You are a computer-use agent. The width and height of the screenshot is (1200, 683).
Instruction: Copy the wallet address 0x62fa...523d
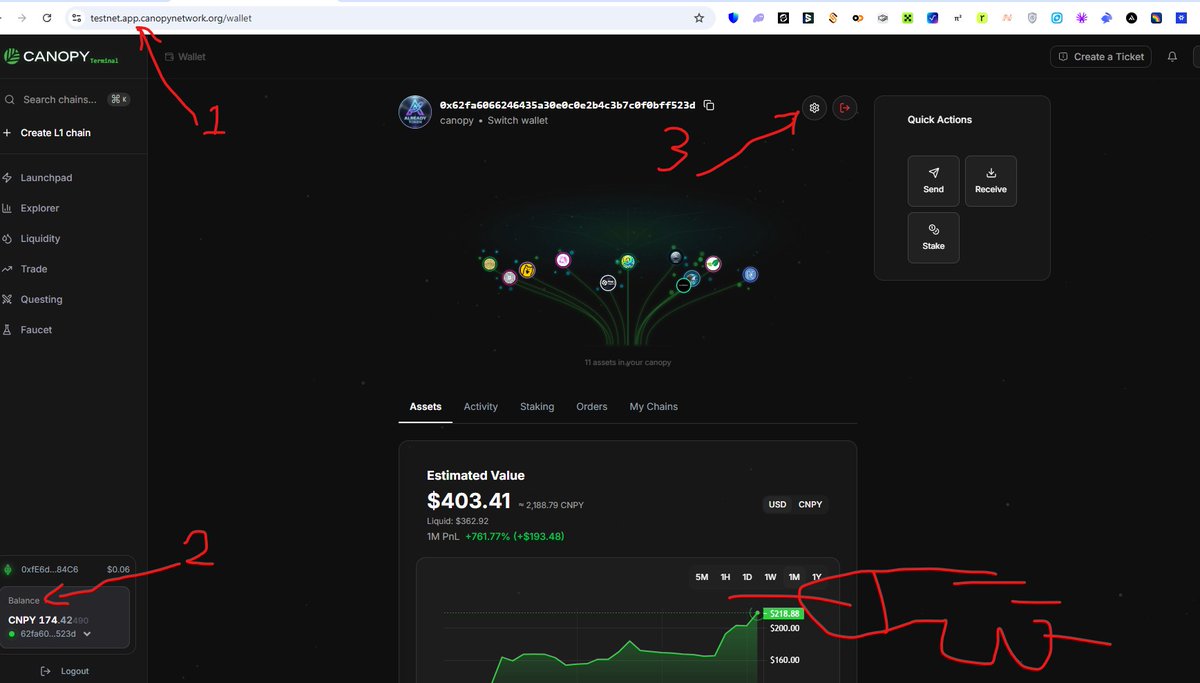(x=708, y=105)
